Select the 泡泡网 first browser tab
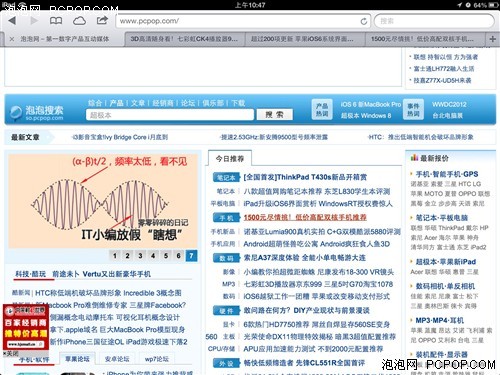500x375 pixels. [65, 39]
